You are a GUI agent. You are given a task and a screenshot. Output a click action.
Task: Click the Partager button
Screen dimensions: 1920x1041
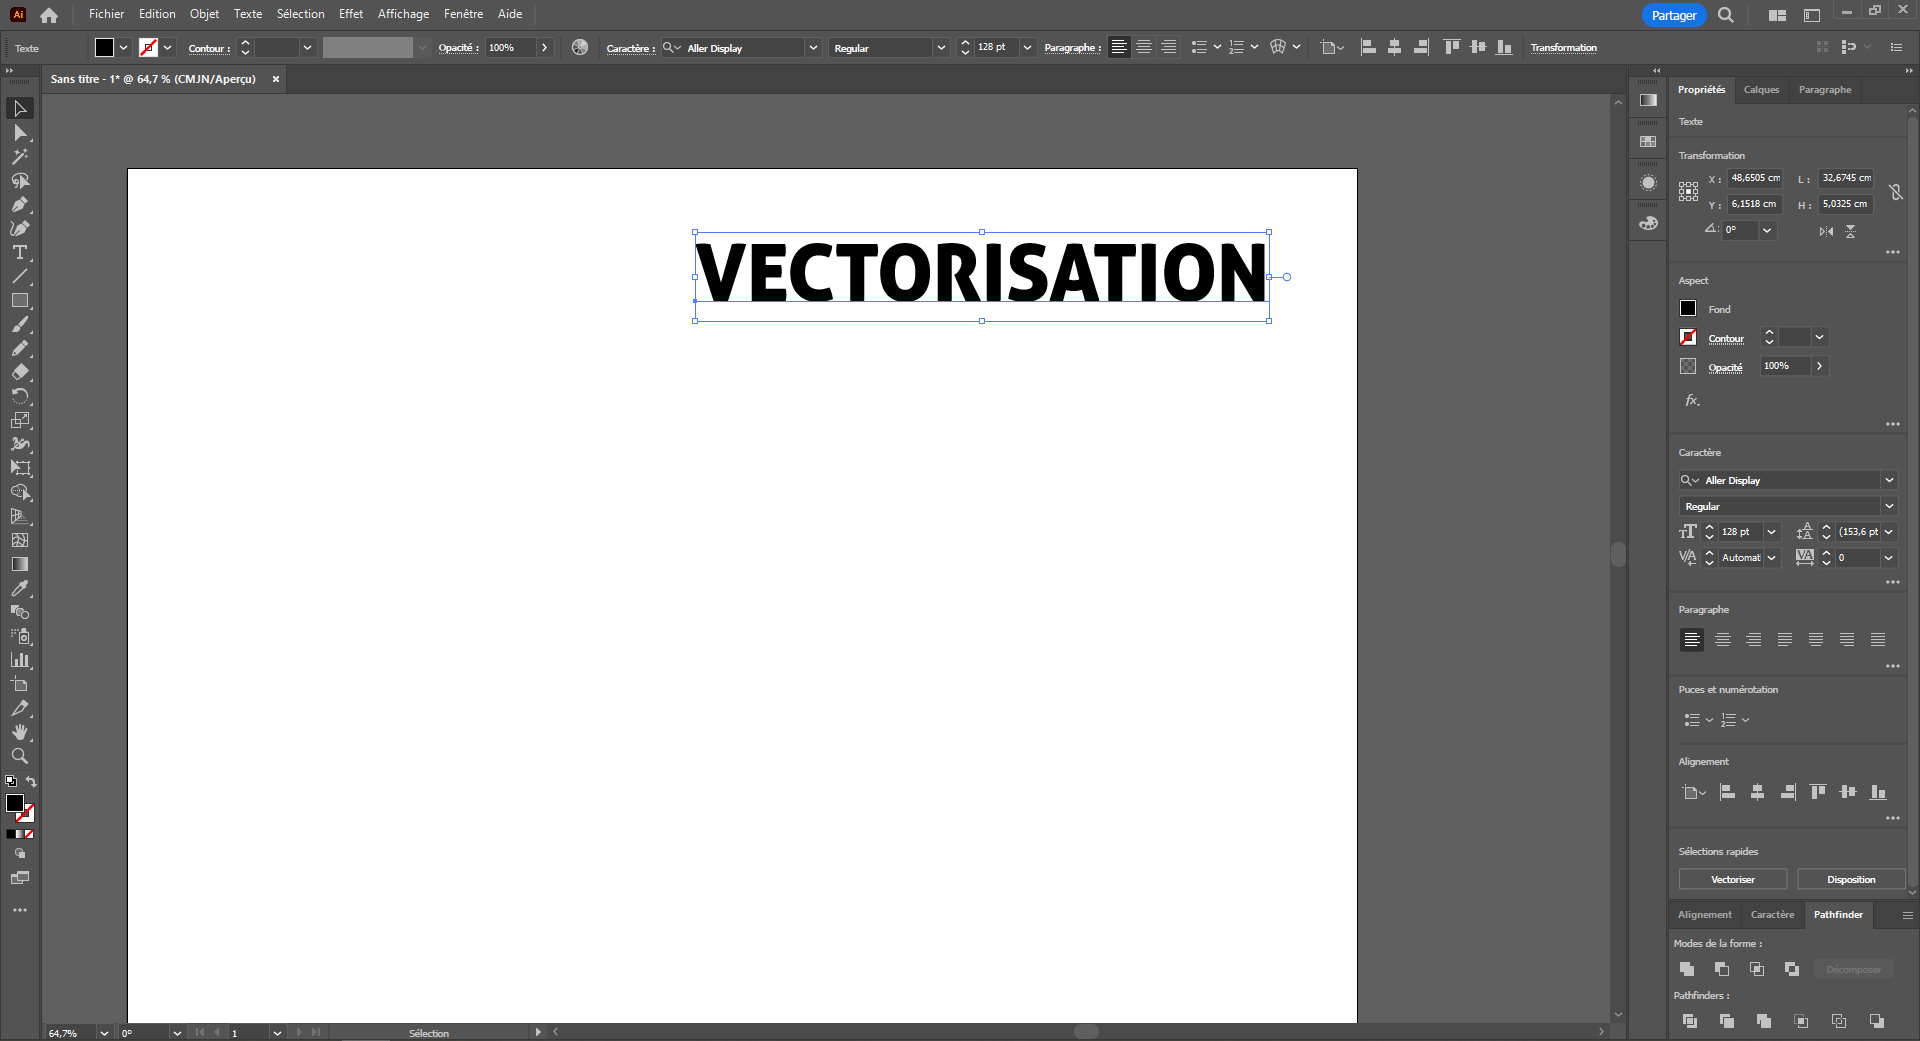coord(1673,15)
